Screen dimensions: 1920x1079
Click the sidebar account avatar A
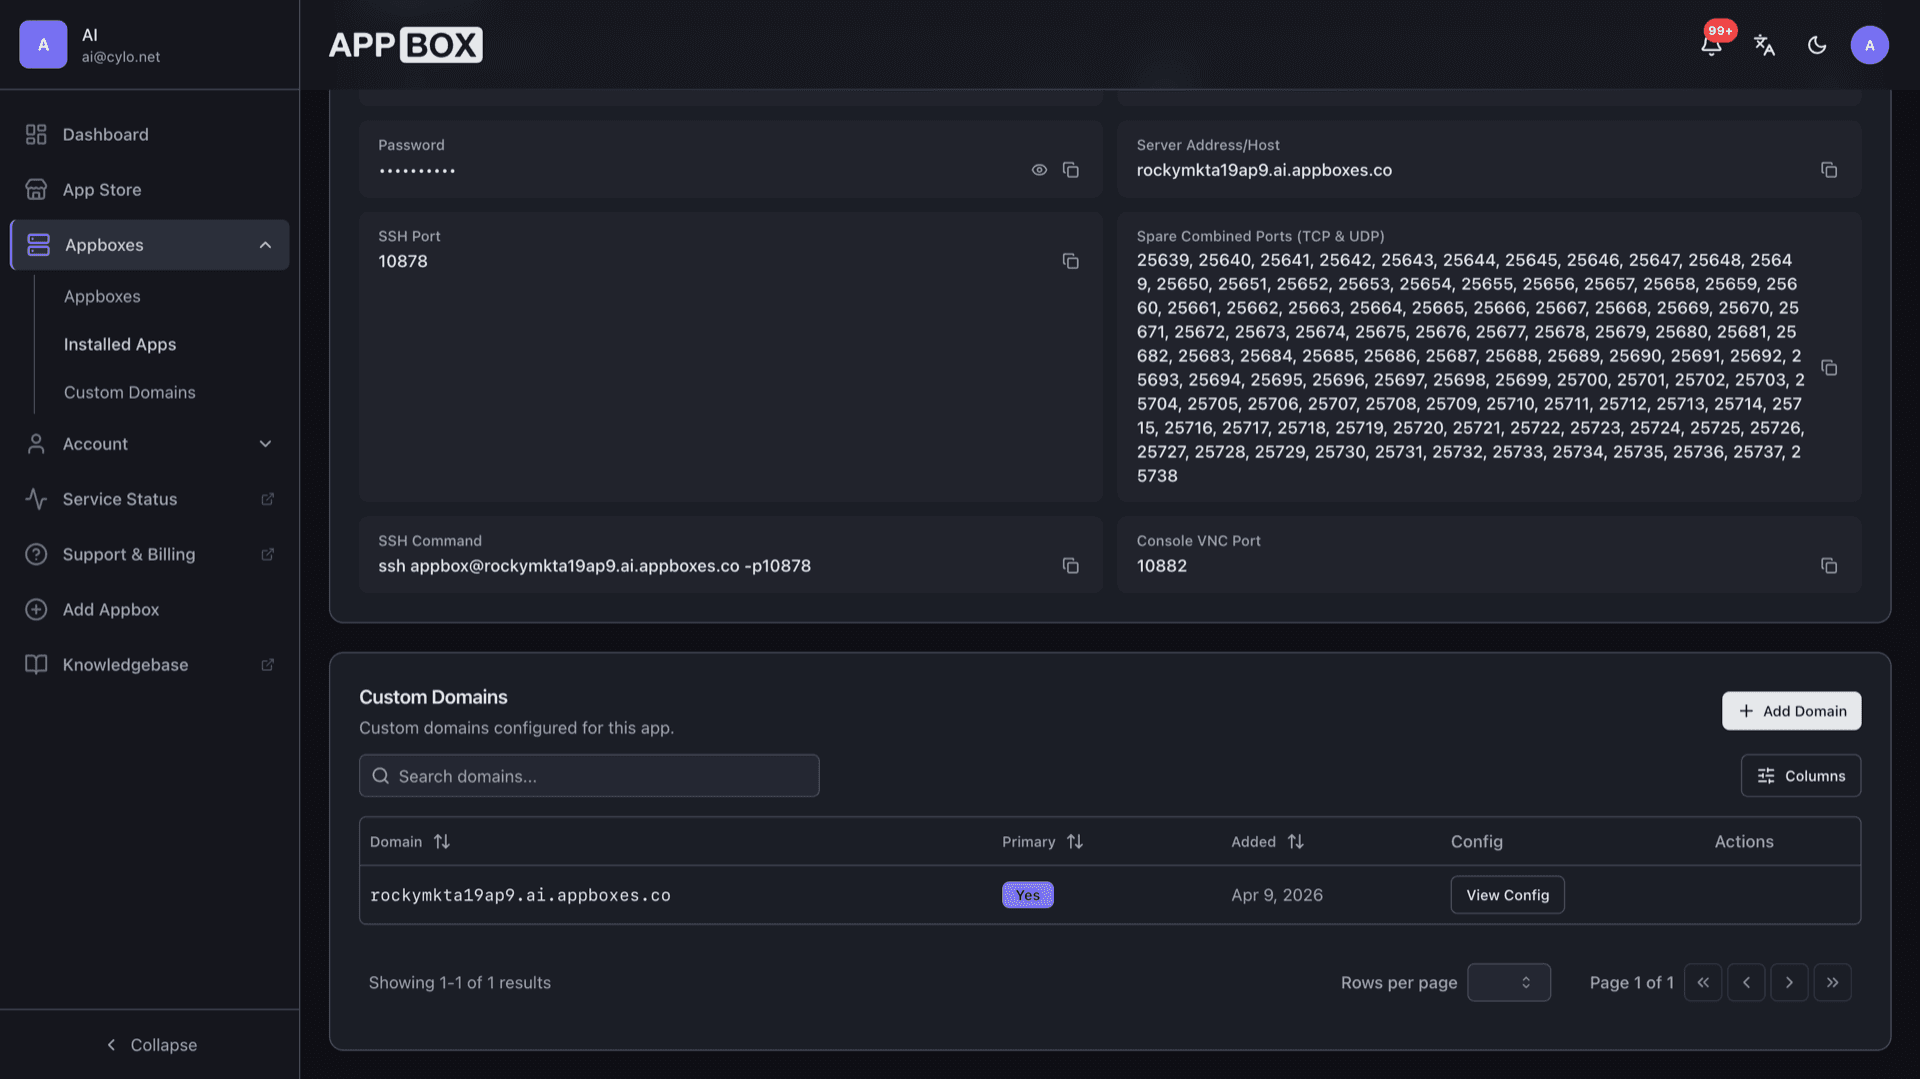pos(43,45)
